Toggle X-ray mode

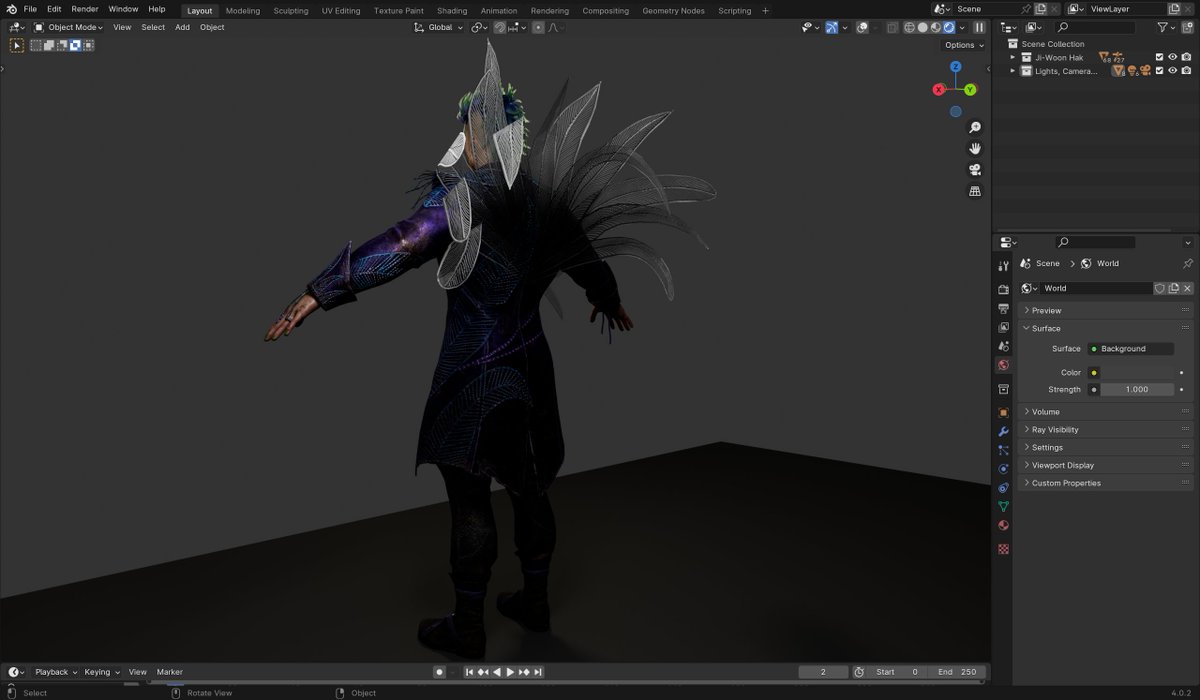892,27
